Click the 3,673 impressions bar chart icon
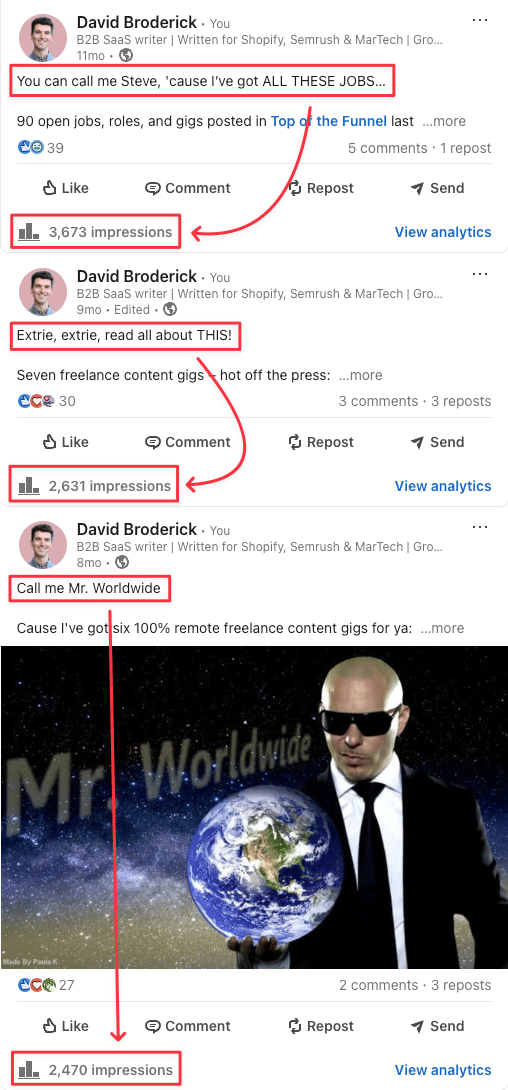 pyautogui.click(x=28, y=231)
